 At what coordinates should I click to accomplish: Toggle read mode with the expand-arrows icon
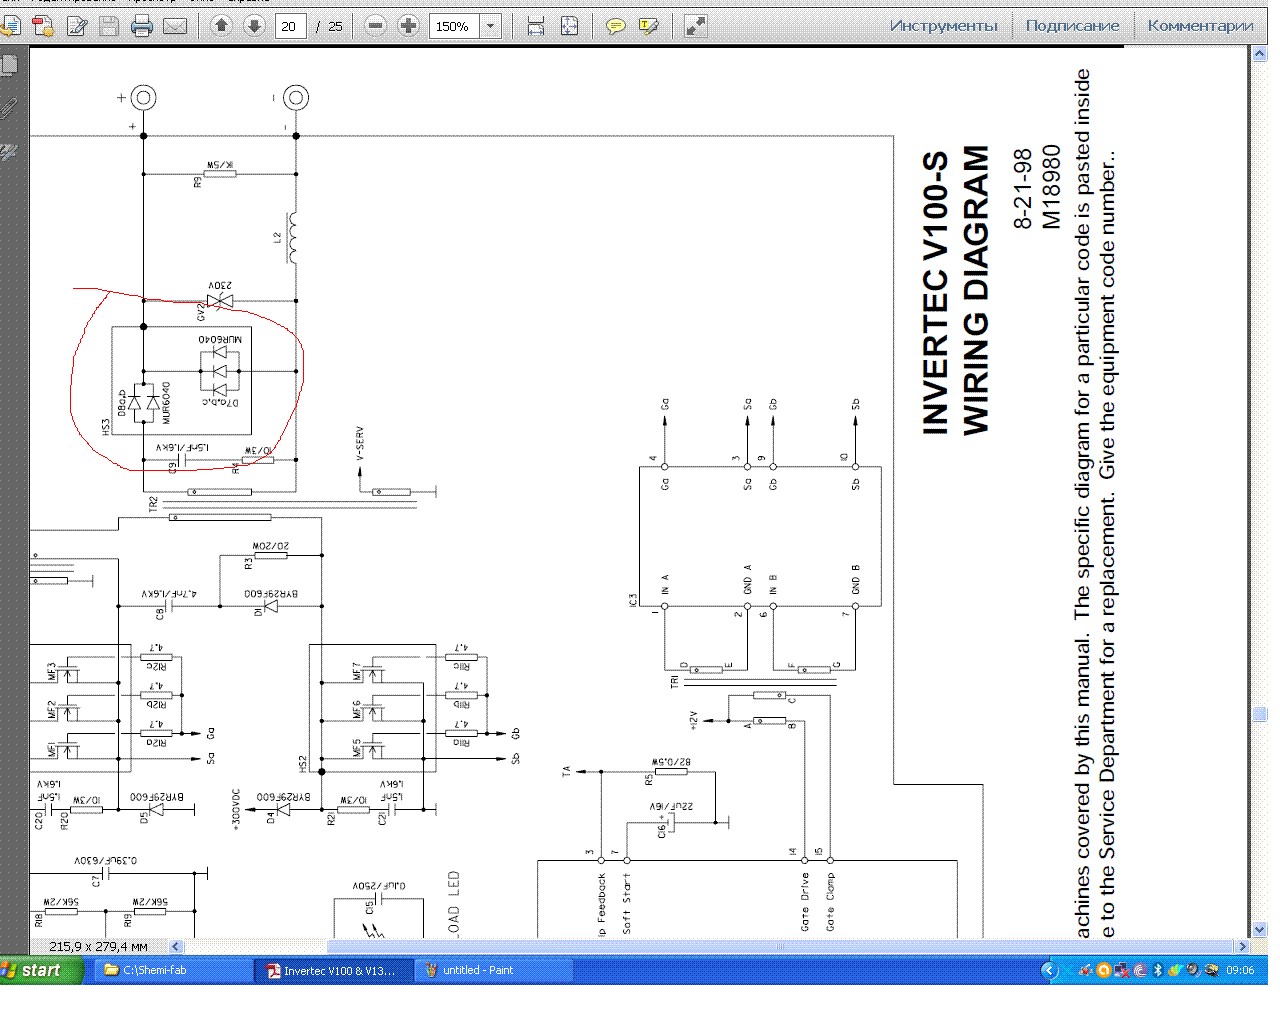point(696,26)
